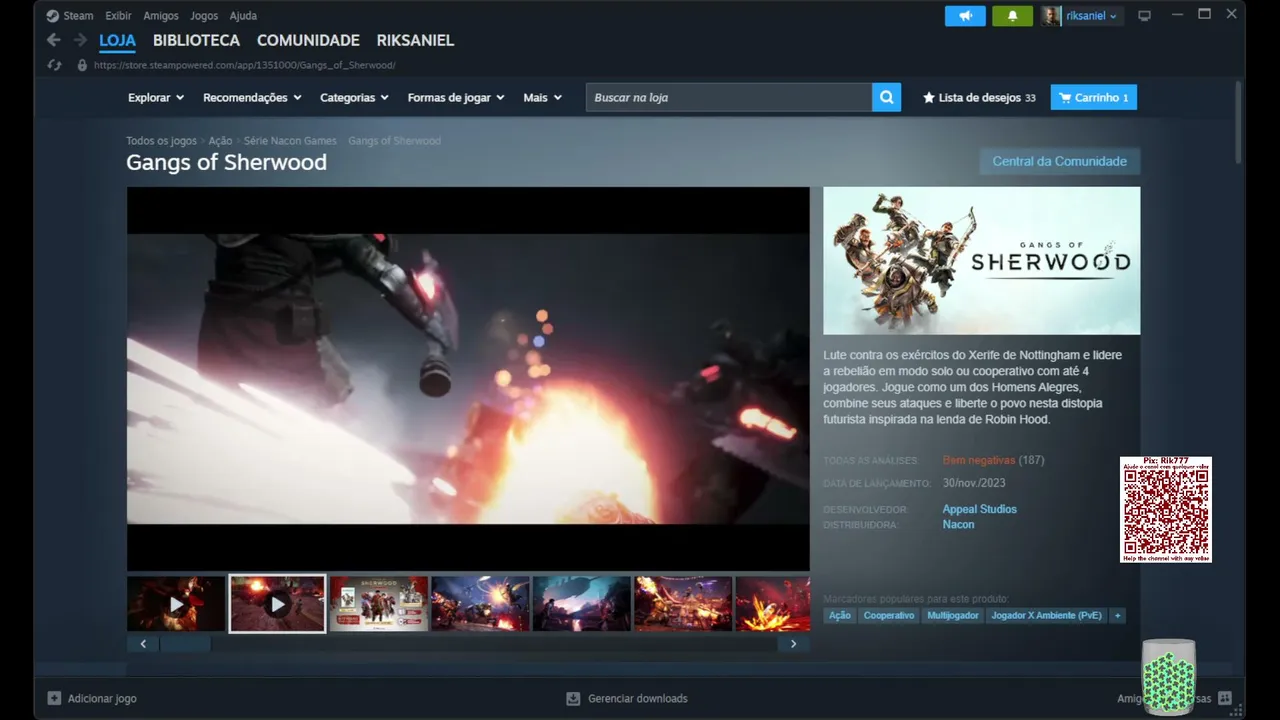
Task: Open Central da Comunidade
Action: pos(1059,161)
